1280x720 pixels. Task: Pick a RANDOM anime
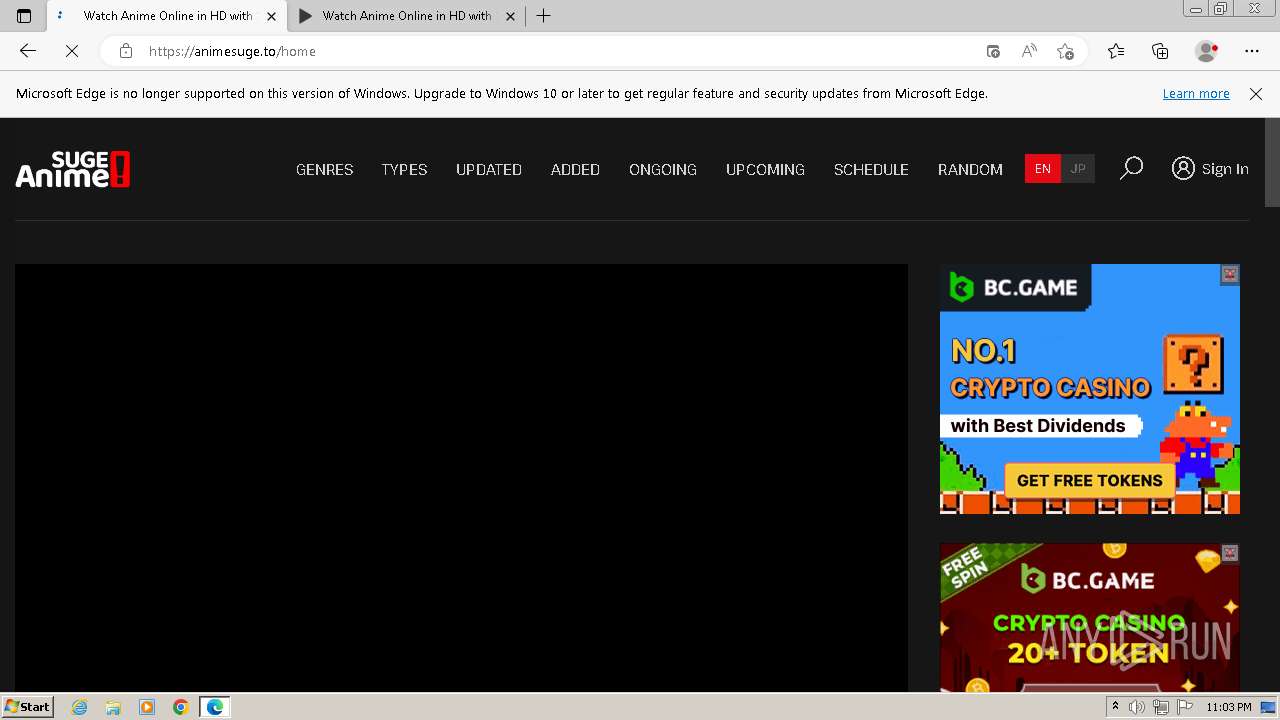click(x=970, y=170)
